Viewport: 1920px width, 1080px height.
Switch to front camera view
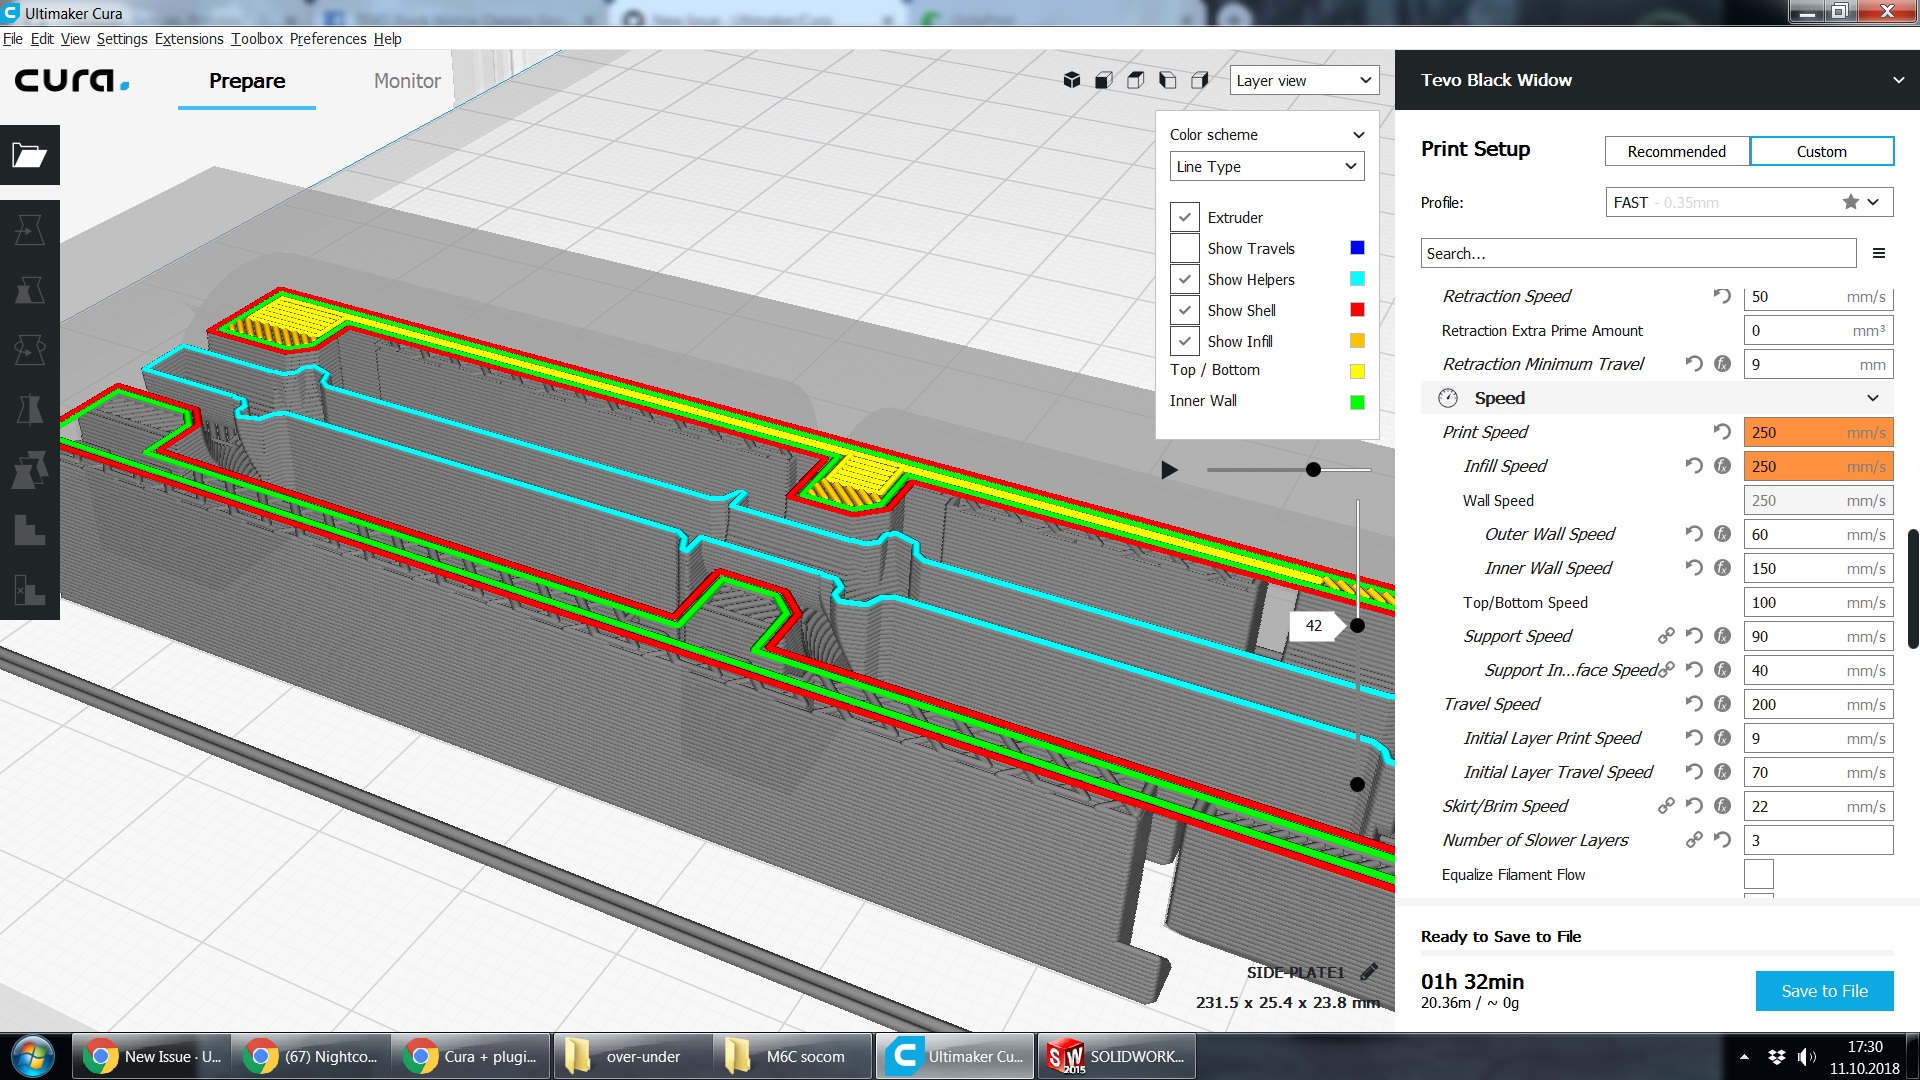1104,80
